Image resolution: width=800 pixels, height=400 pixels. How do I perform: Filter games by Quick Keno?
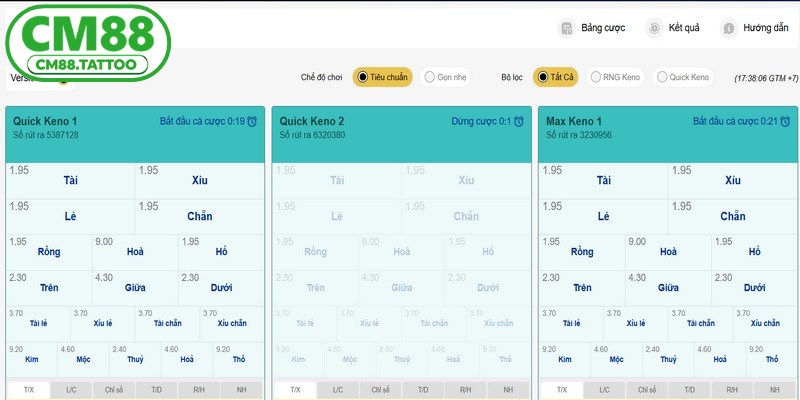[683, 77]
